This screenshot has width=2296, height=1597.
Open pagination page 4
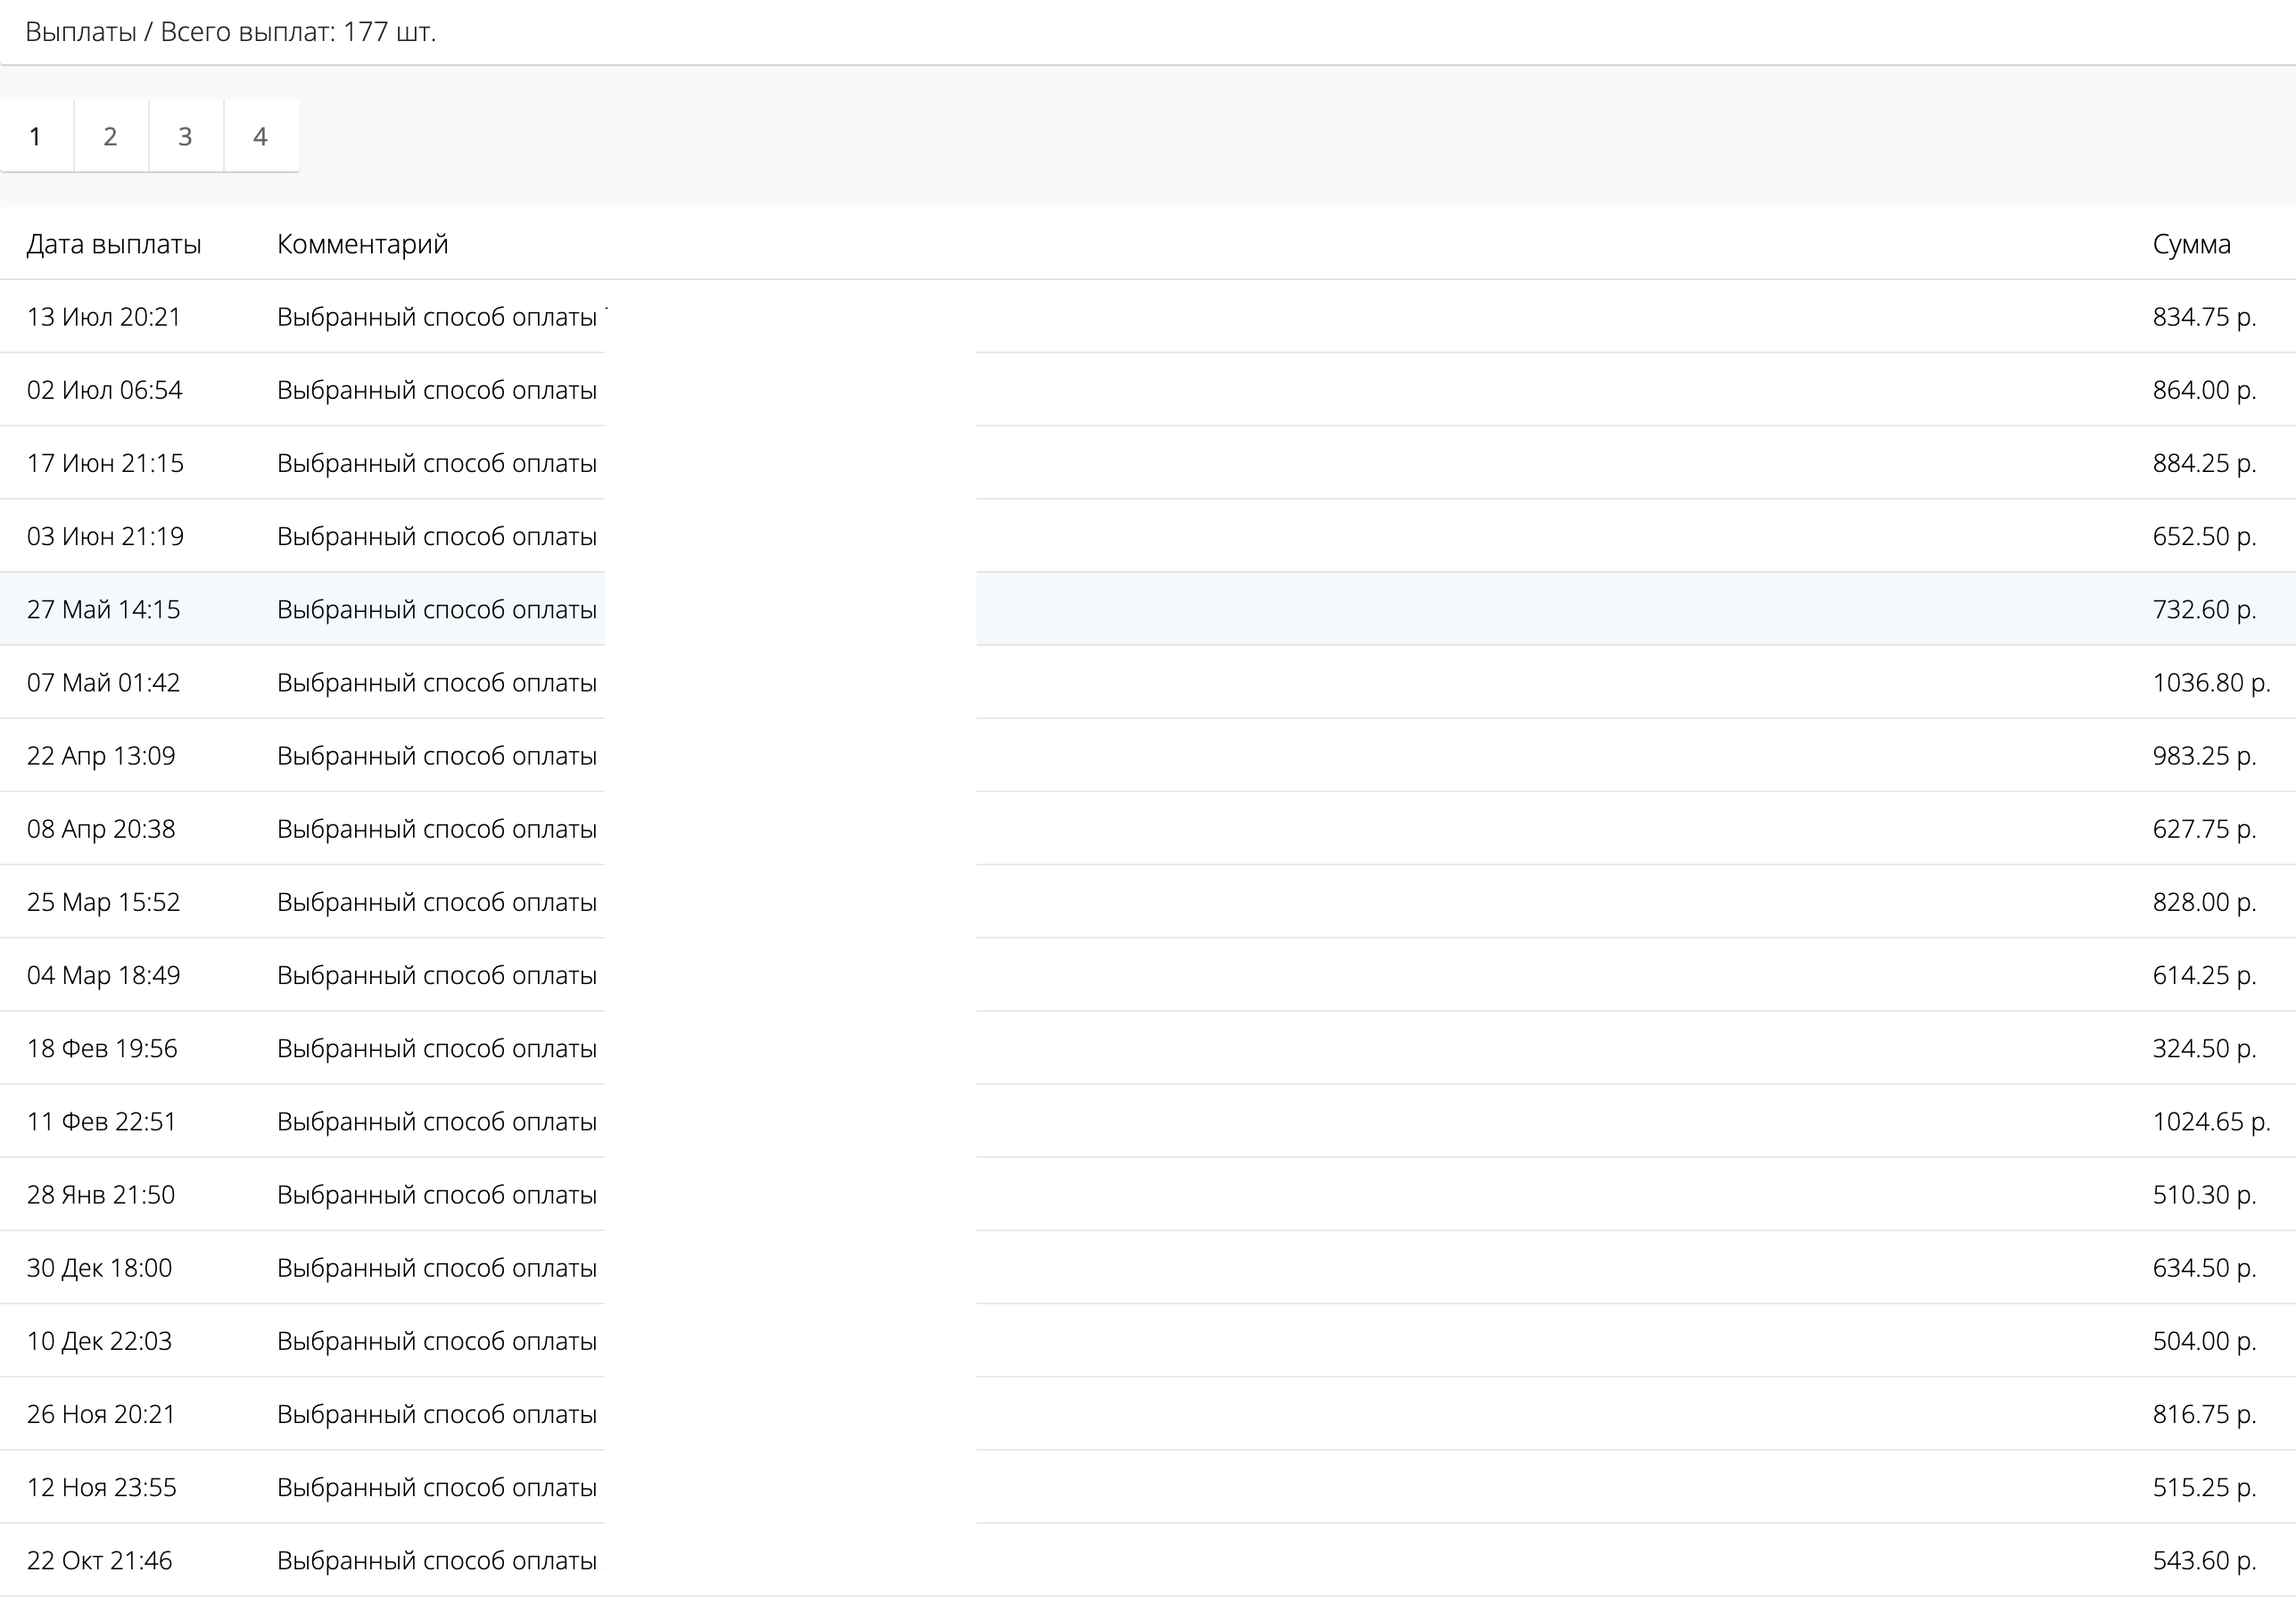(260, 136)
